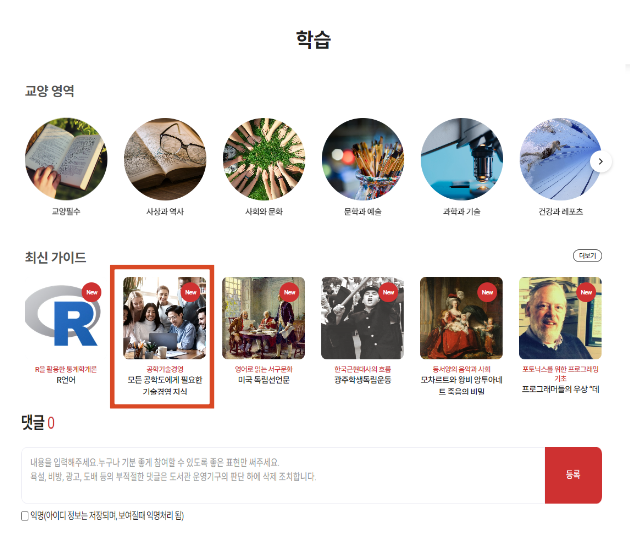The height and width of the screenshot is (550, 630).
Task: Open the 사회와 문화 circle image
Action: [264, 159]
